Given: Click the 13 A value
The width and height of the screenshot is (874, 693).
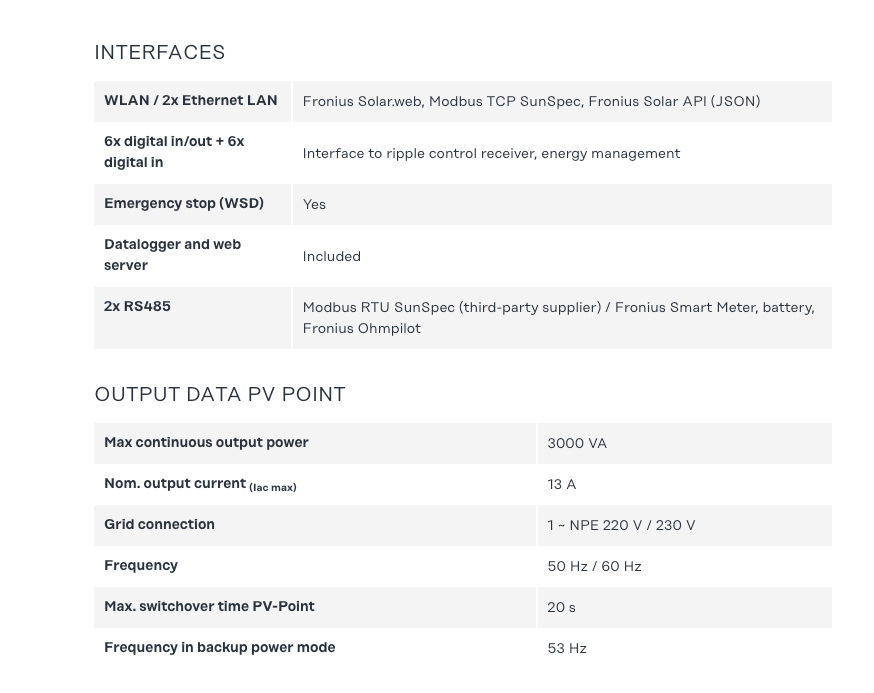Looking at the screenshot, I should pyautogui.click(x=562, y=484).
